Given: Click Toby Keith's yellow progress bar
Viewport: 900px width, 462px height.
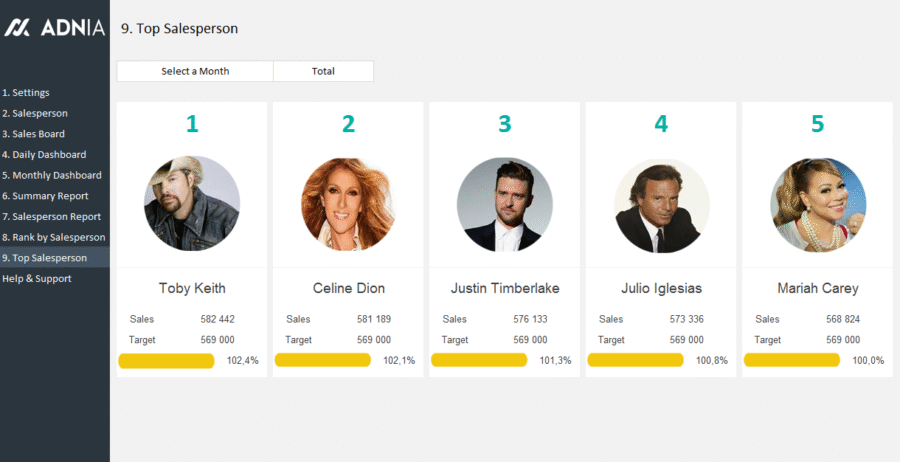Looking at the screenshot, I should coord(166,361).
